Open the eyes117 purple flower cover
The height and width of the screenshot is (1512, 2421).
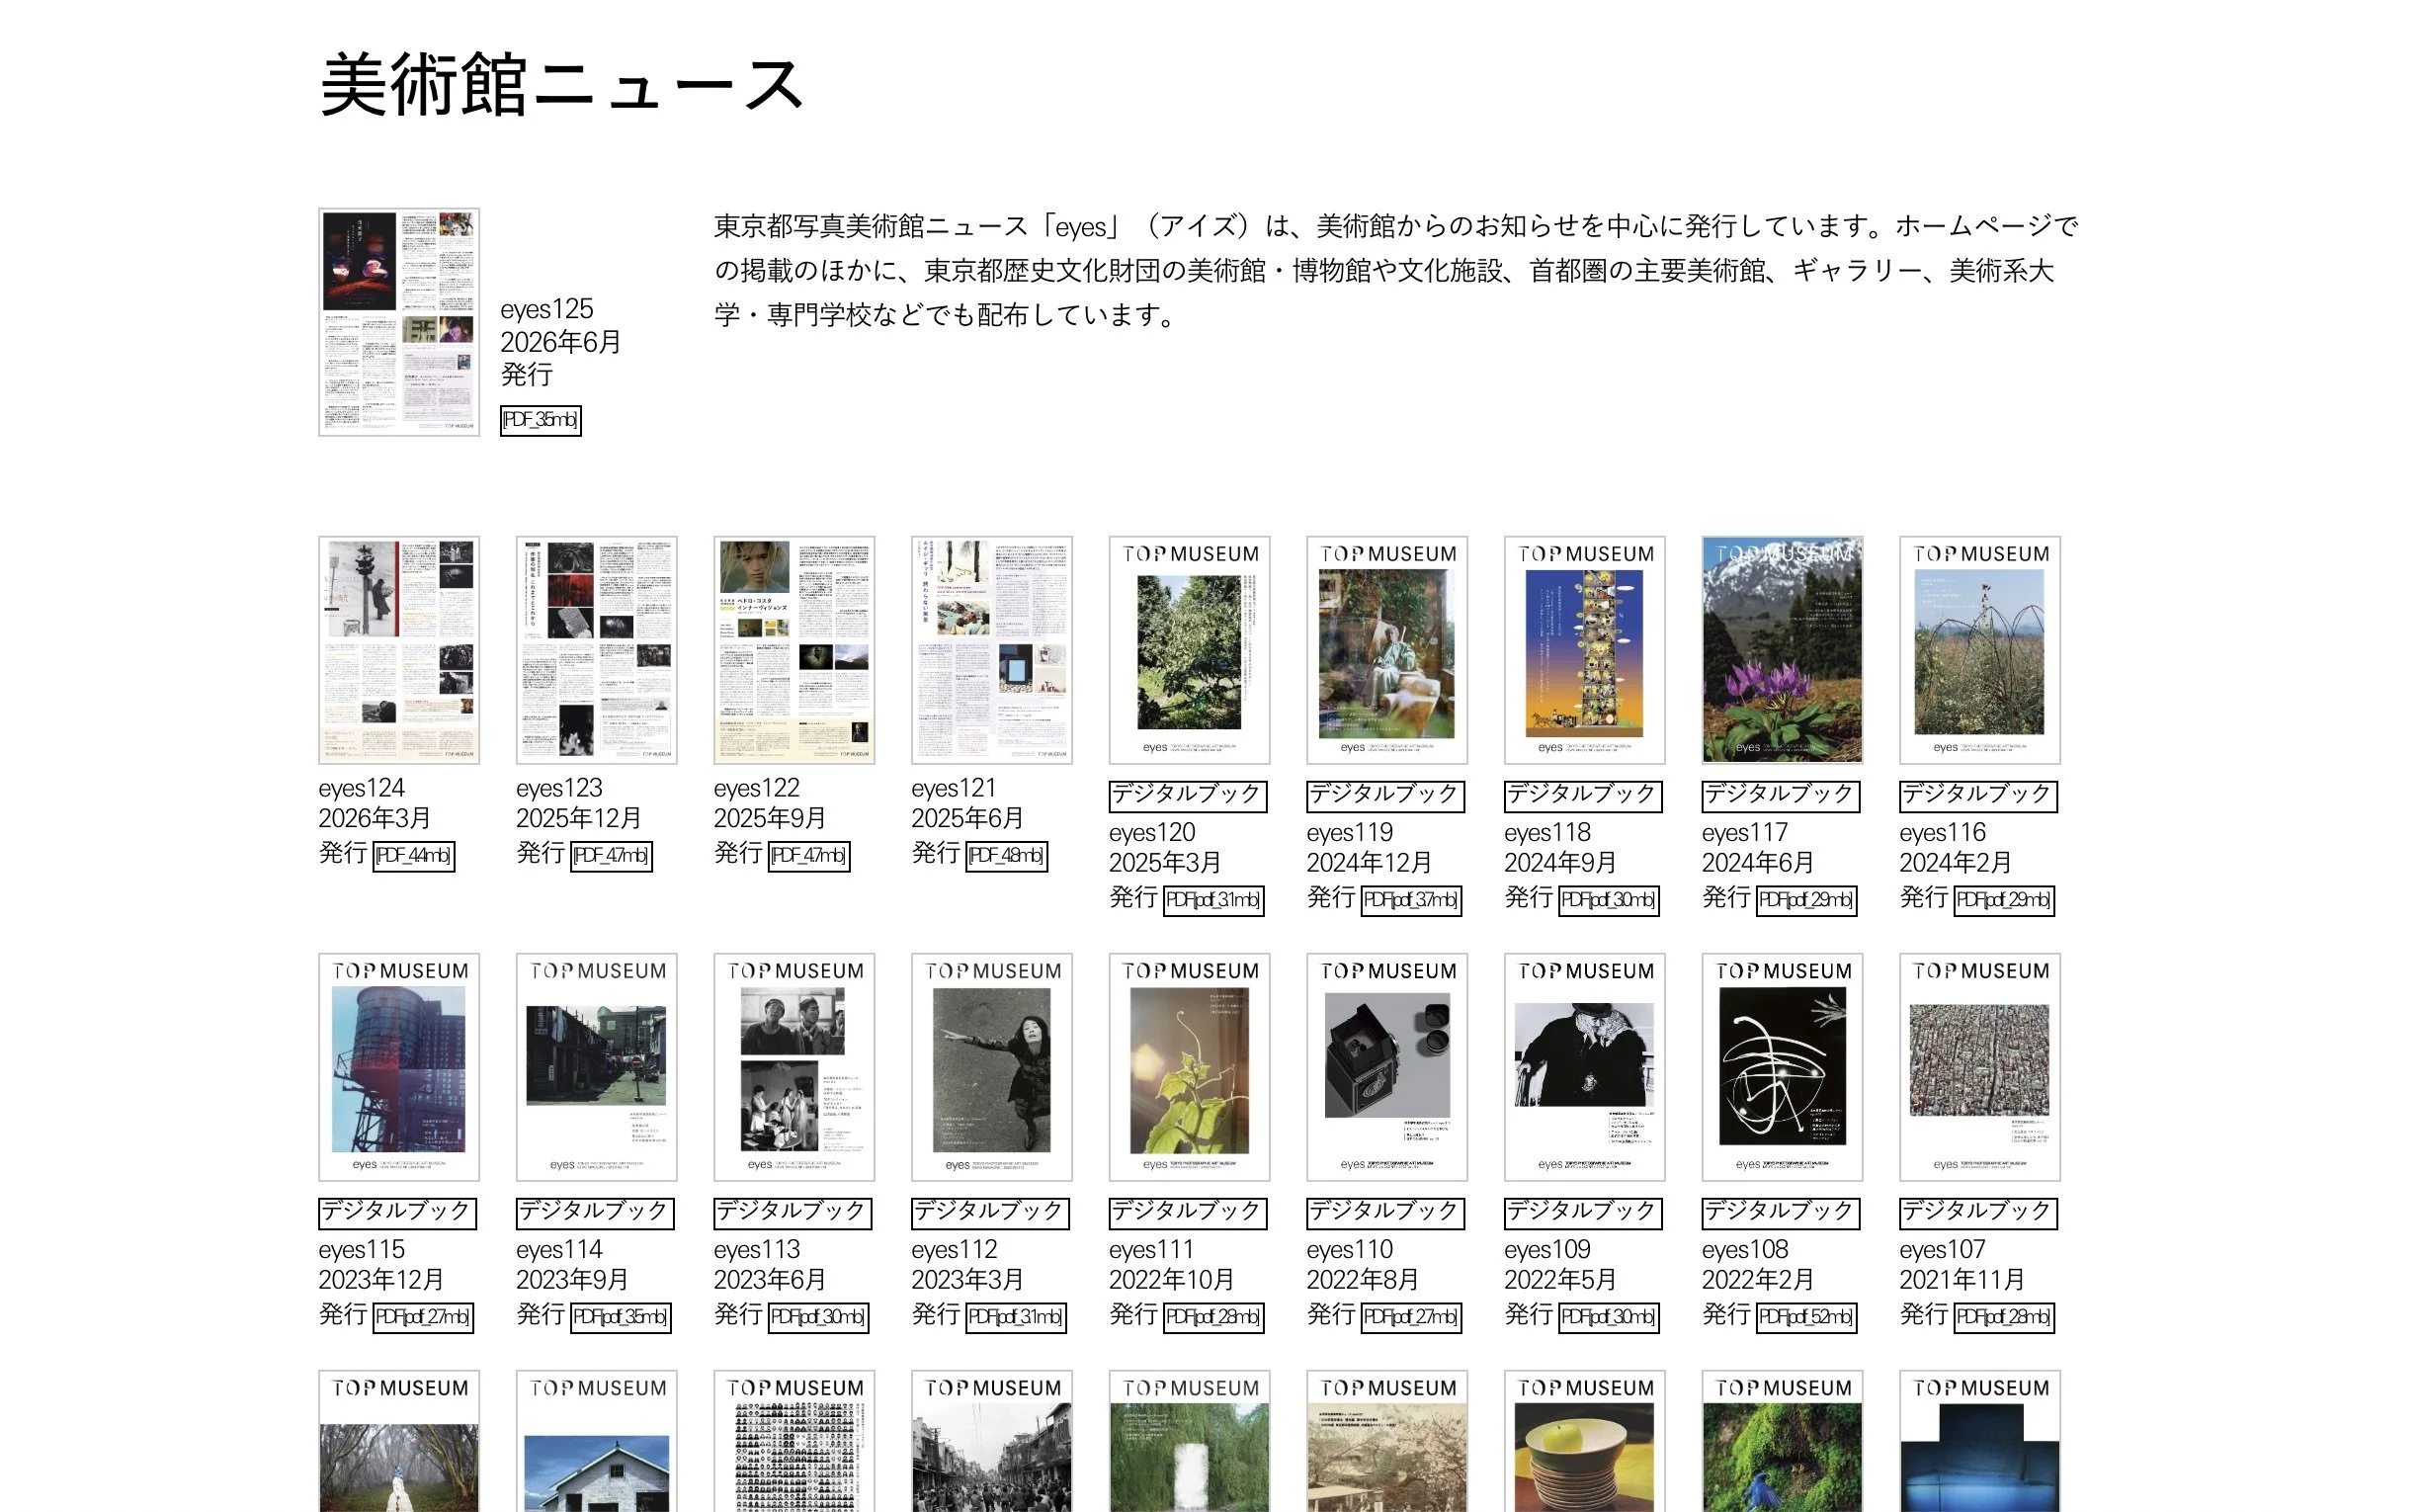pyautogui.click(x=1783, y=650)
